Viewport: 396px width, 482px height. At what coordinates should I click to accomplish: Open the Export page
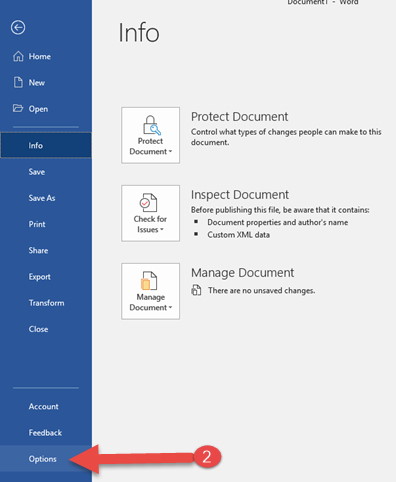(46, 277)
